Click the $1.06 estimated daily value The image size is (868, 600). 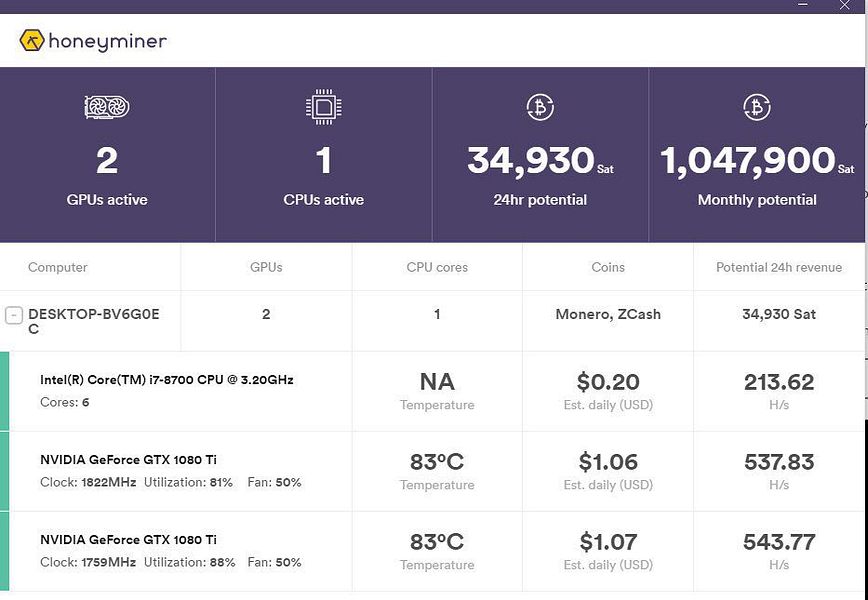tap(608, 462)
